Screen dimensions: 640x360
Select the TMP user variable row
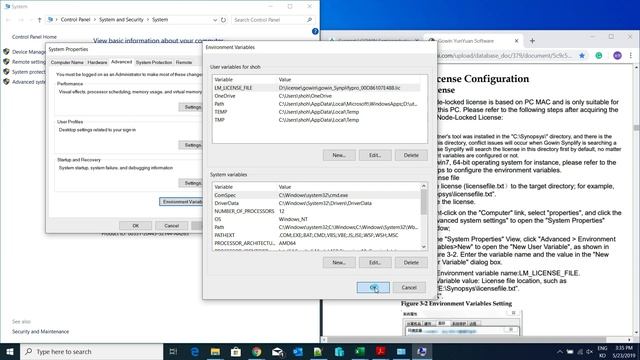click(x=316, y=120)
